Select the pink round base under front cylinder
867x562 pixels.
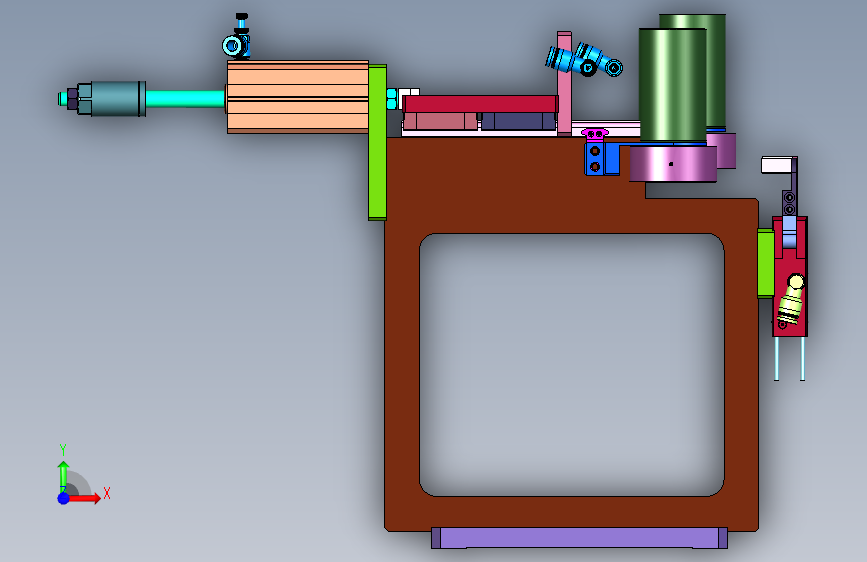point(673,164)
